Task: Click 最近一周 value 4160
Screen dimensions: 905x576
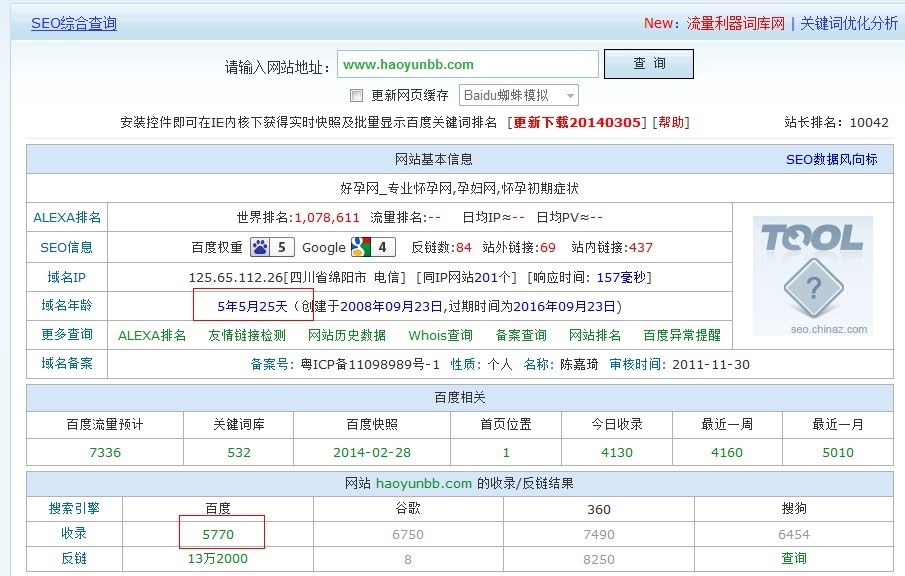Action: [x=727, y=452]
